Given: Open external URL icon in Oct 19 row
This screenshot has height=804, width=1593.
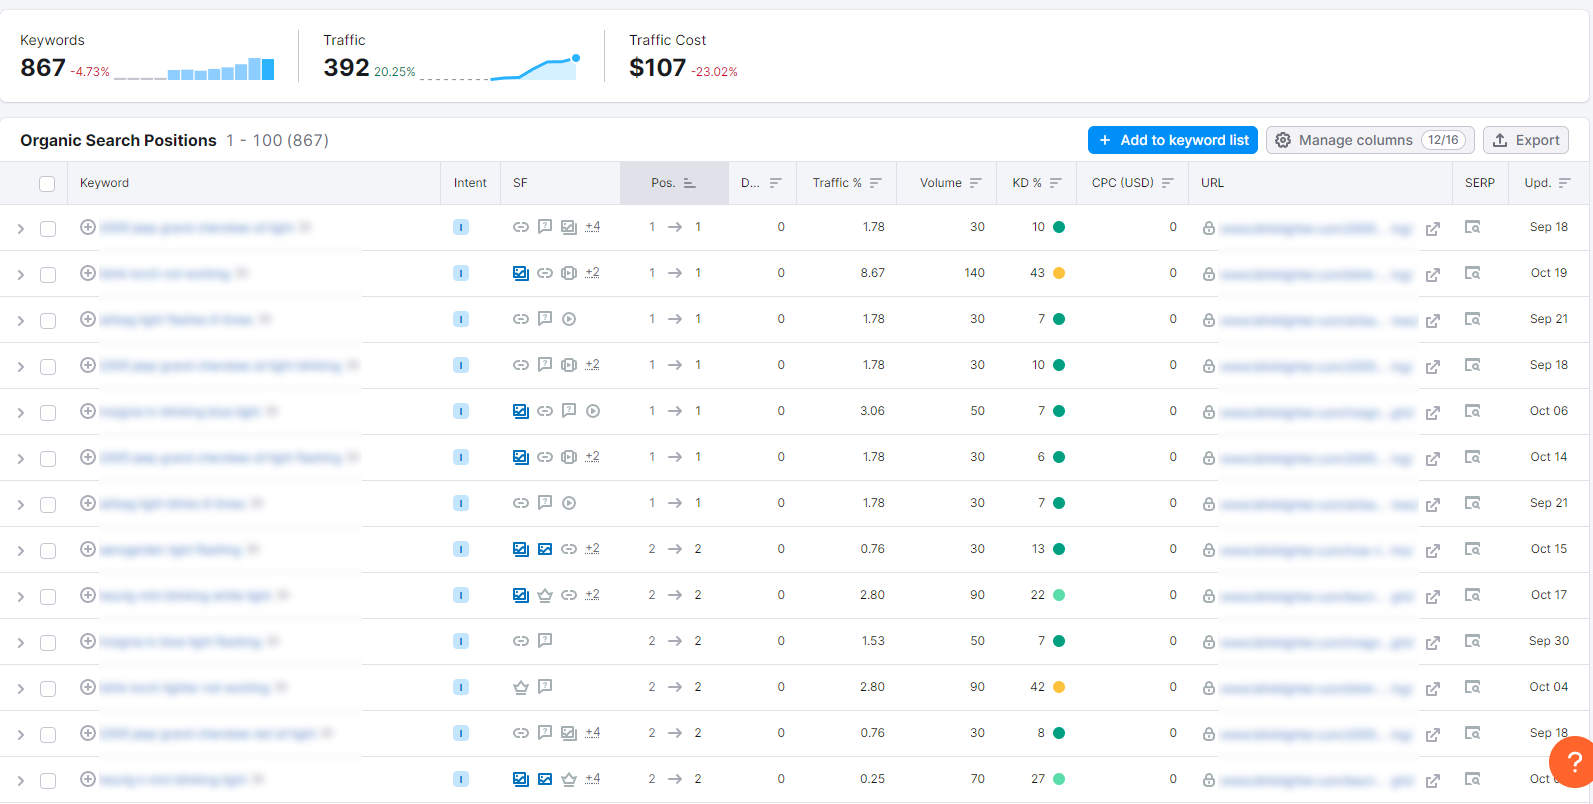Looking at the screenshot, I should click(x=1433, y=275).
